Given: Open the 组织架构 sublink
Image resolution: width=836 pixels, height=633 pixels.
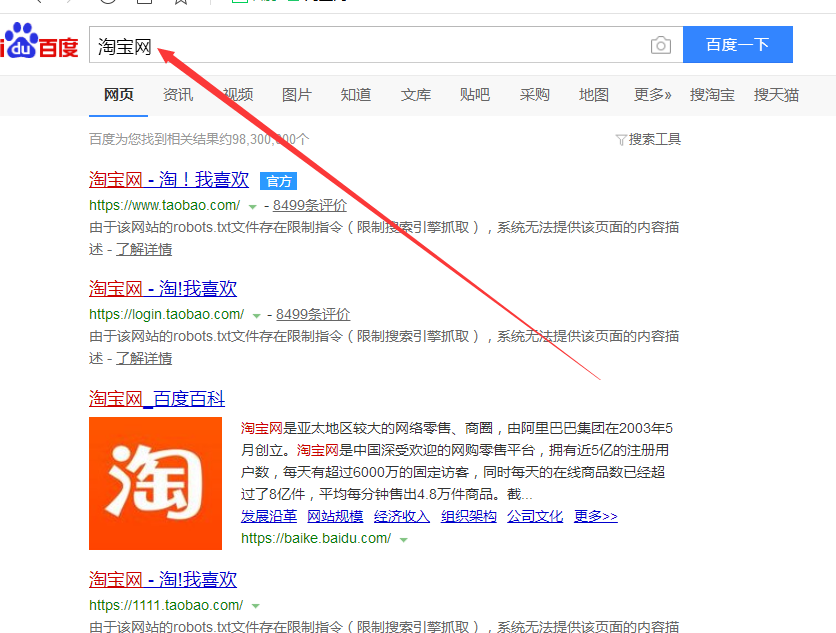Looking at the screenshot, I should click(469, 516).
